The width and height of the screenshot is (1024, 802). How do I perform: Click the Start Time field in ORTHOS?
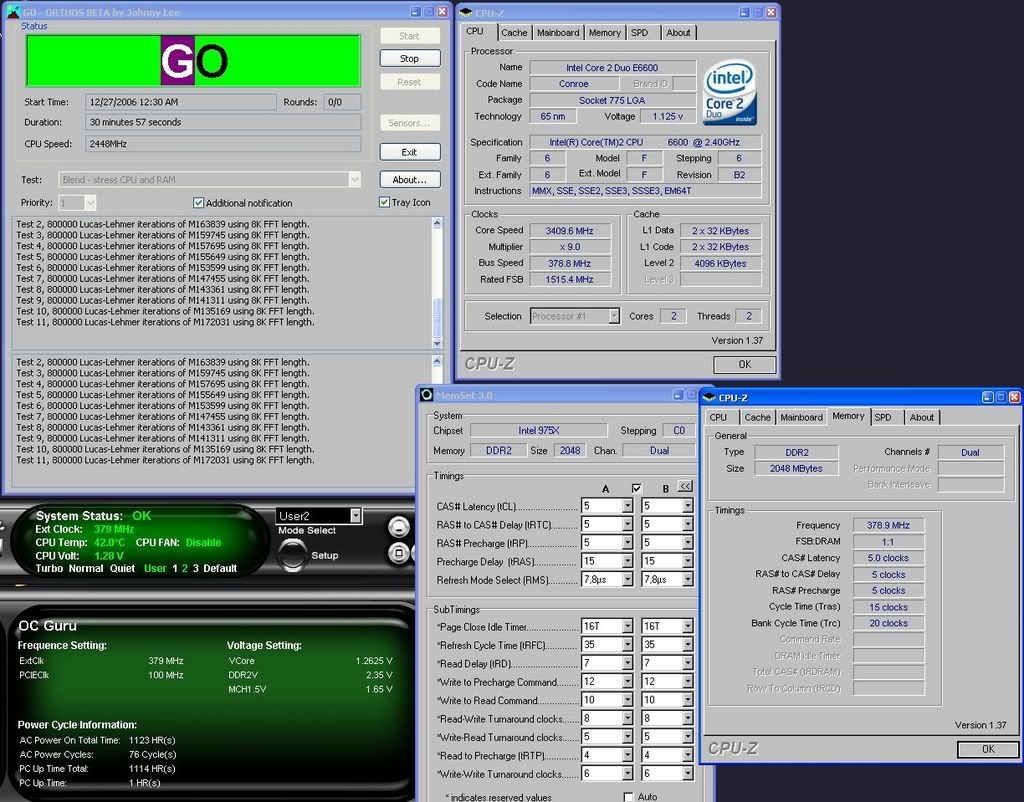[181, 102]
